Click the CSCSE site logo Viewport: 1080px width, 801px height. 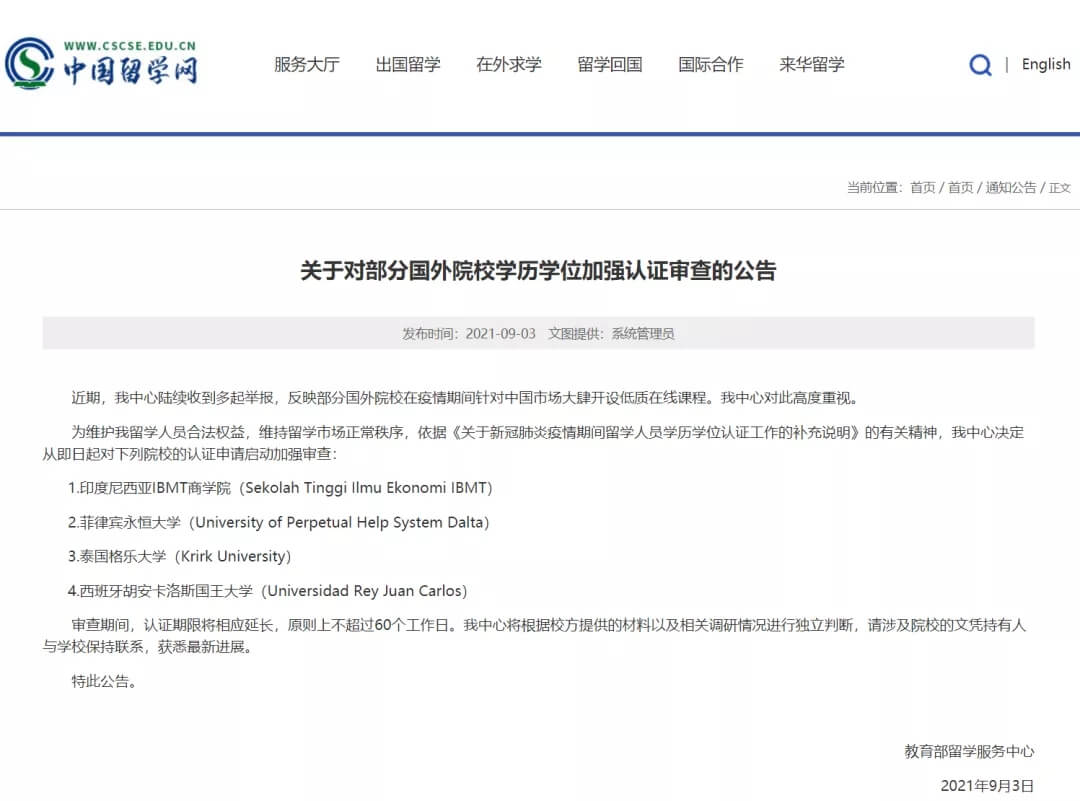click(101, 63)
